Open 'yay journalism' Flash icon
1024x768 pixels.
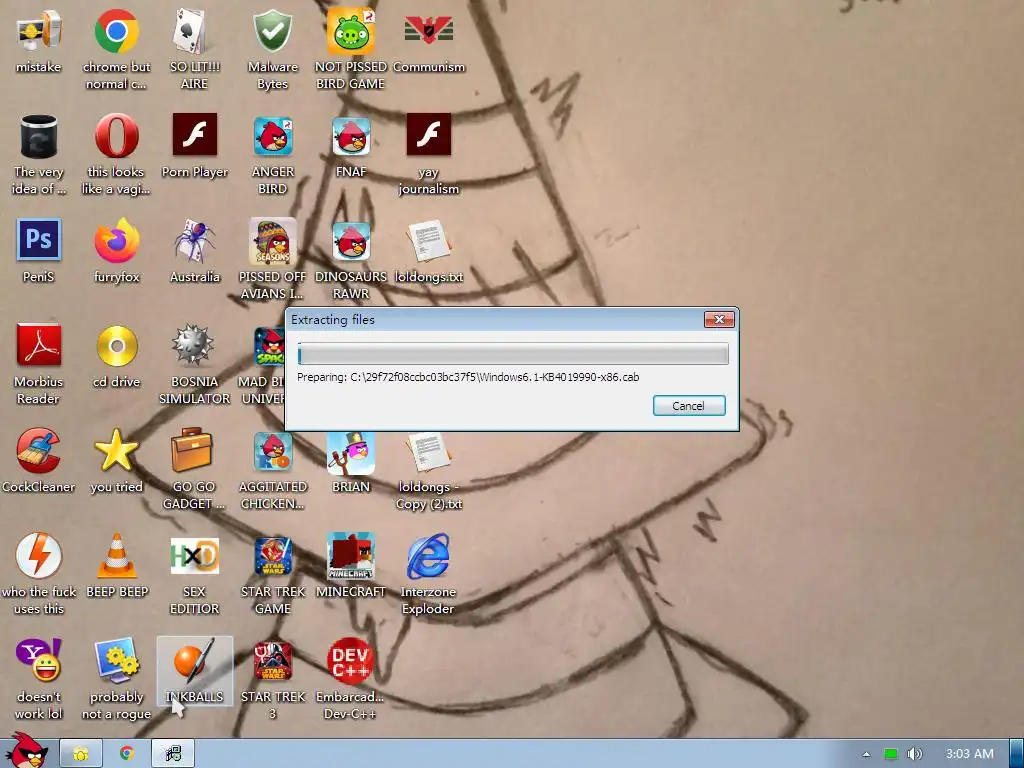tap(428, 135)
